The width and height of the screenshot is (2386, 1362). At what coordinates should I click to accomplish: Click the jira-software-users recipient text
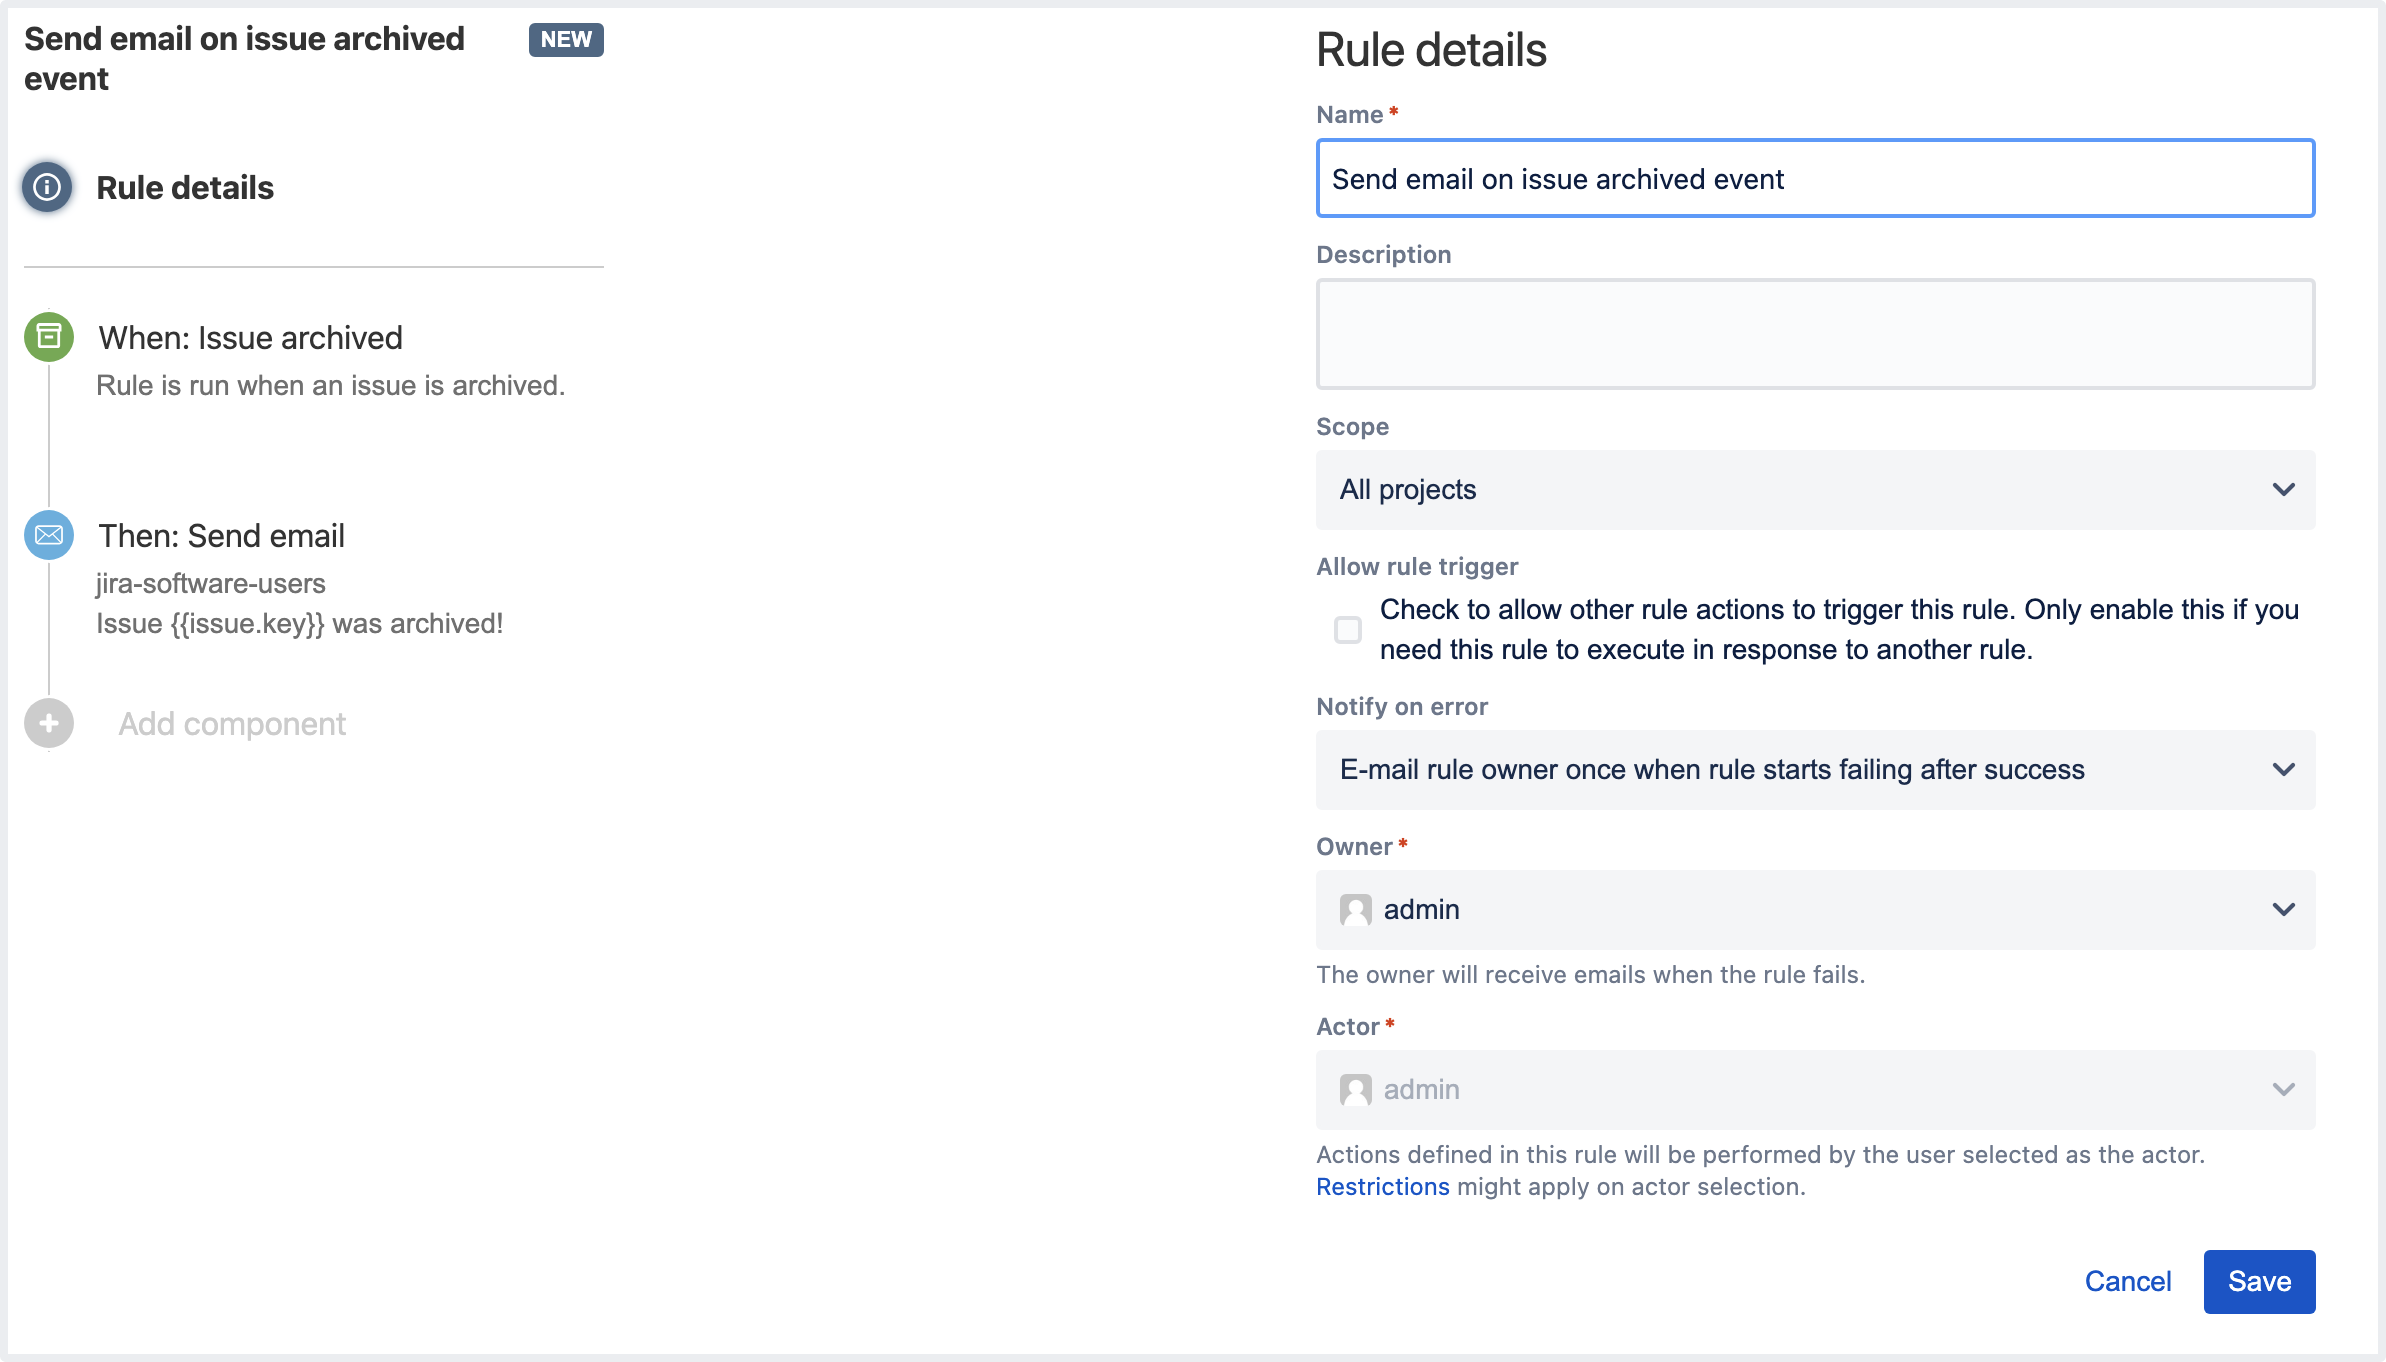pos(211,584)
